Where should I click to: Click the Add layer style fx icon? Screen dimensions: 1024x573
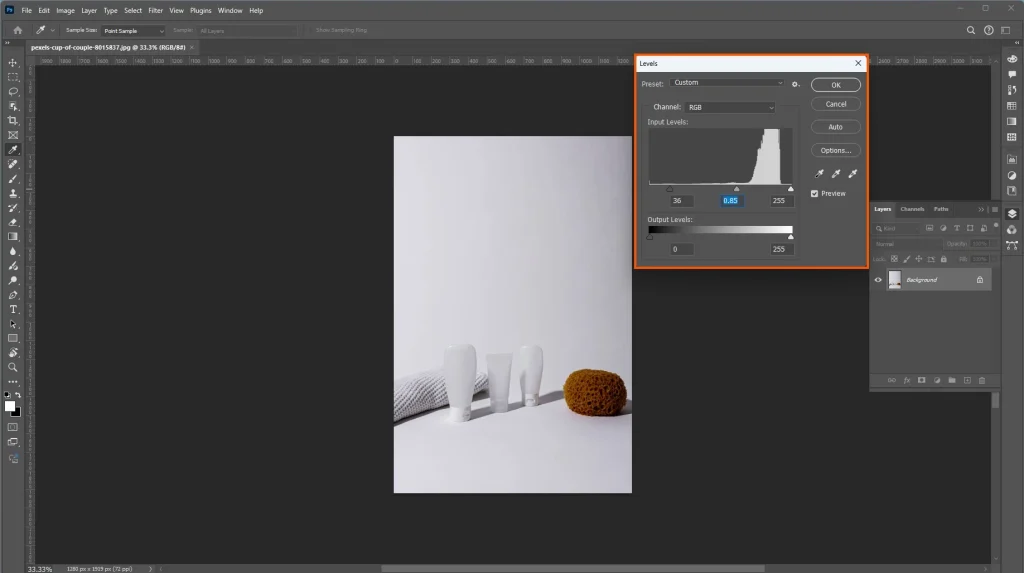906,380
